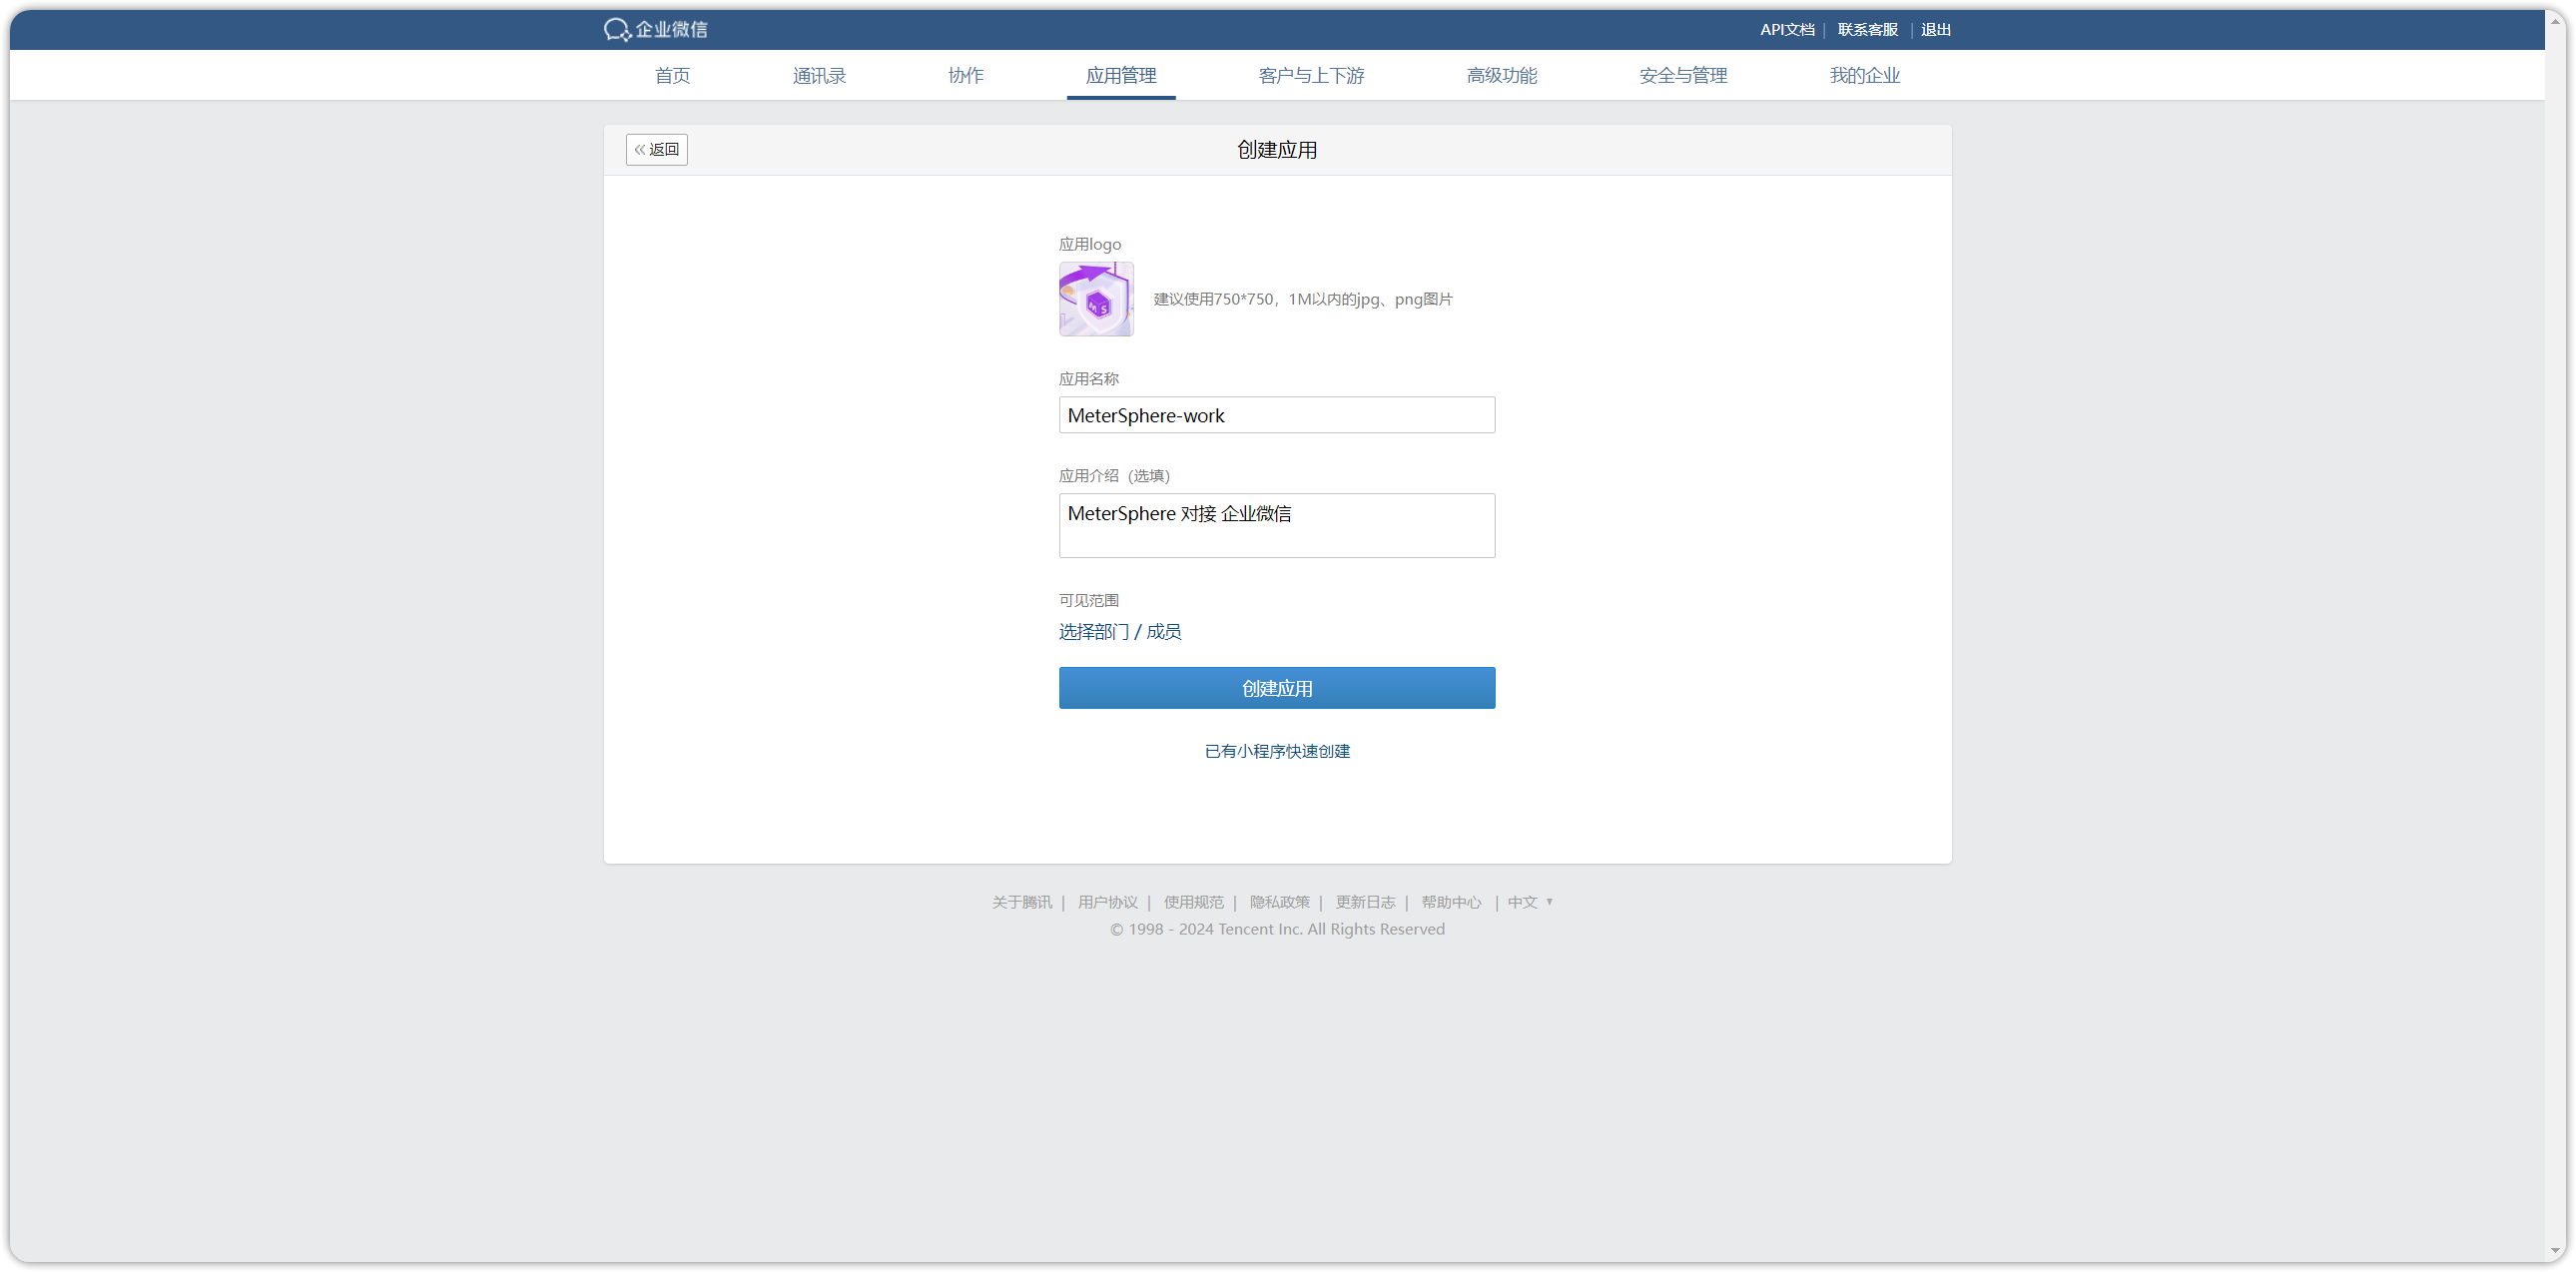Open 高级功能 tab
This screenshot has height=1272, width=2576.
pos(1501,76)
